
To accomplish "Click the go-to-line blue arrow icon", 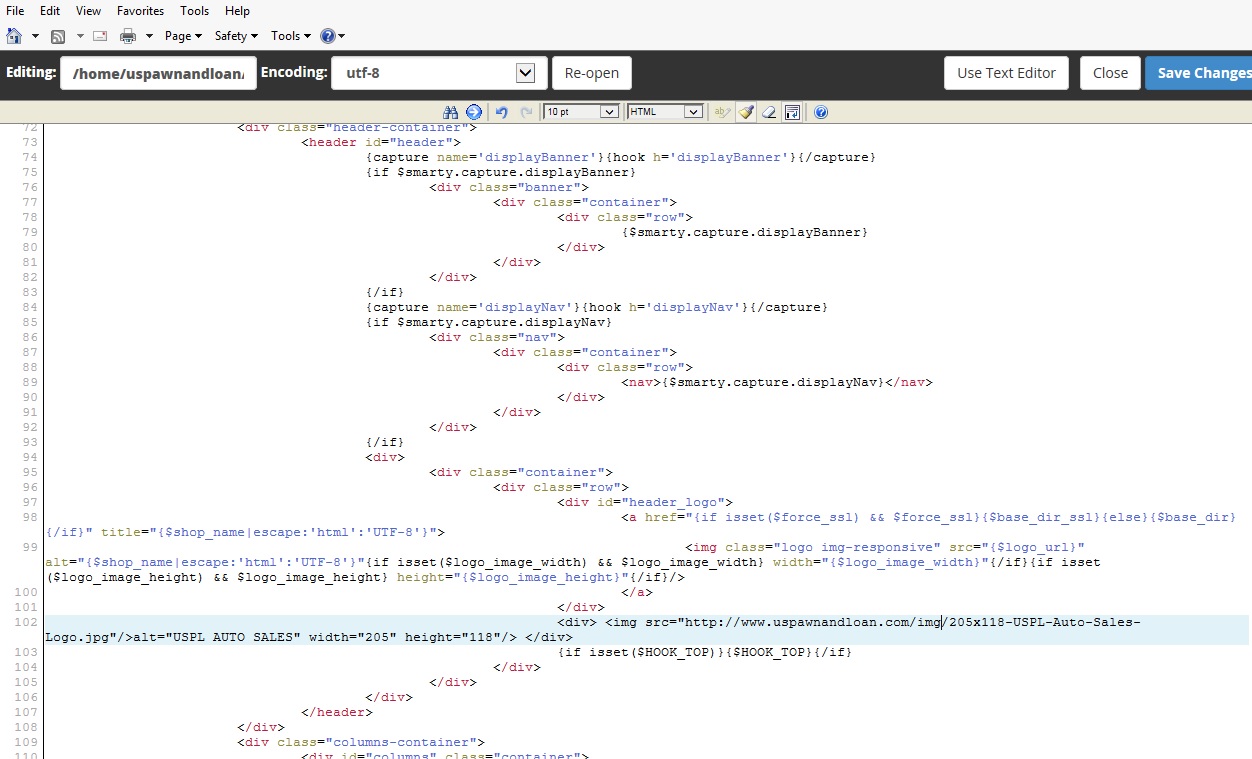I will pos(474,112).
